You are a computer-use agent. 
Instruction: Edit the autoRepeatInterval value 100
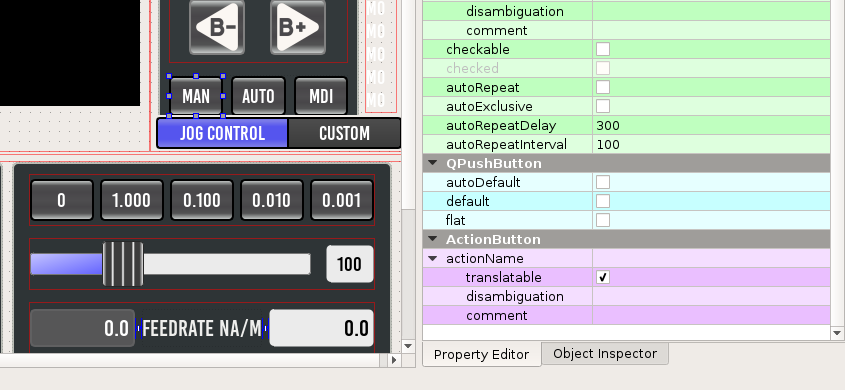(711, 144)
